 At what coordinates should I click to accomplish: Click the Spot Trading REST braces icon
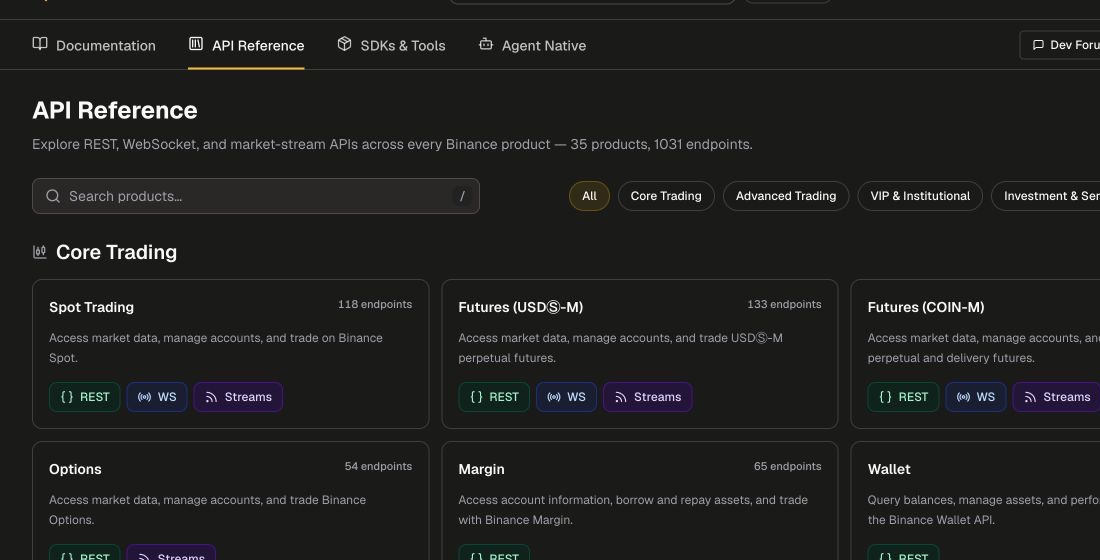[67, 396]
